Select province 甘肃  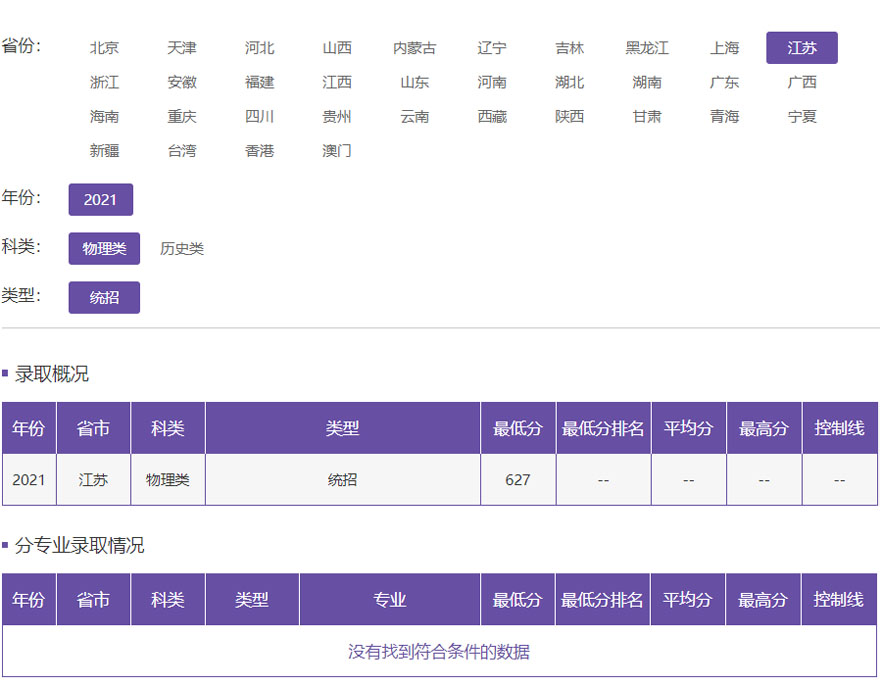(x=647, y=116)
